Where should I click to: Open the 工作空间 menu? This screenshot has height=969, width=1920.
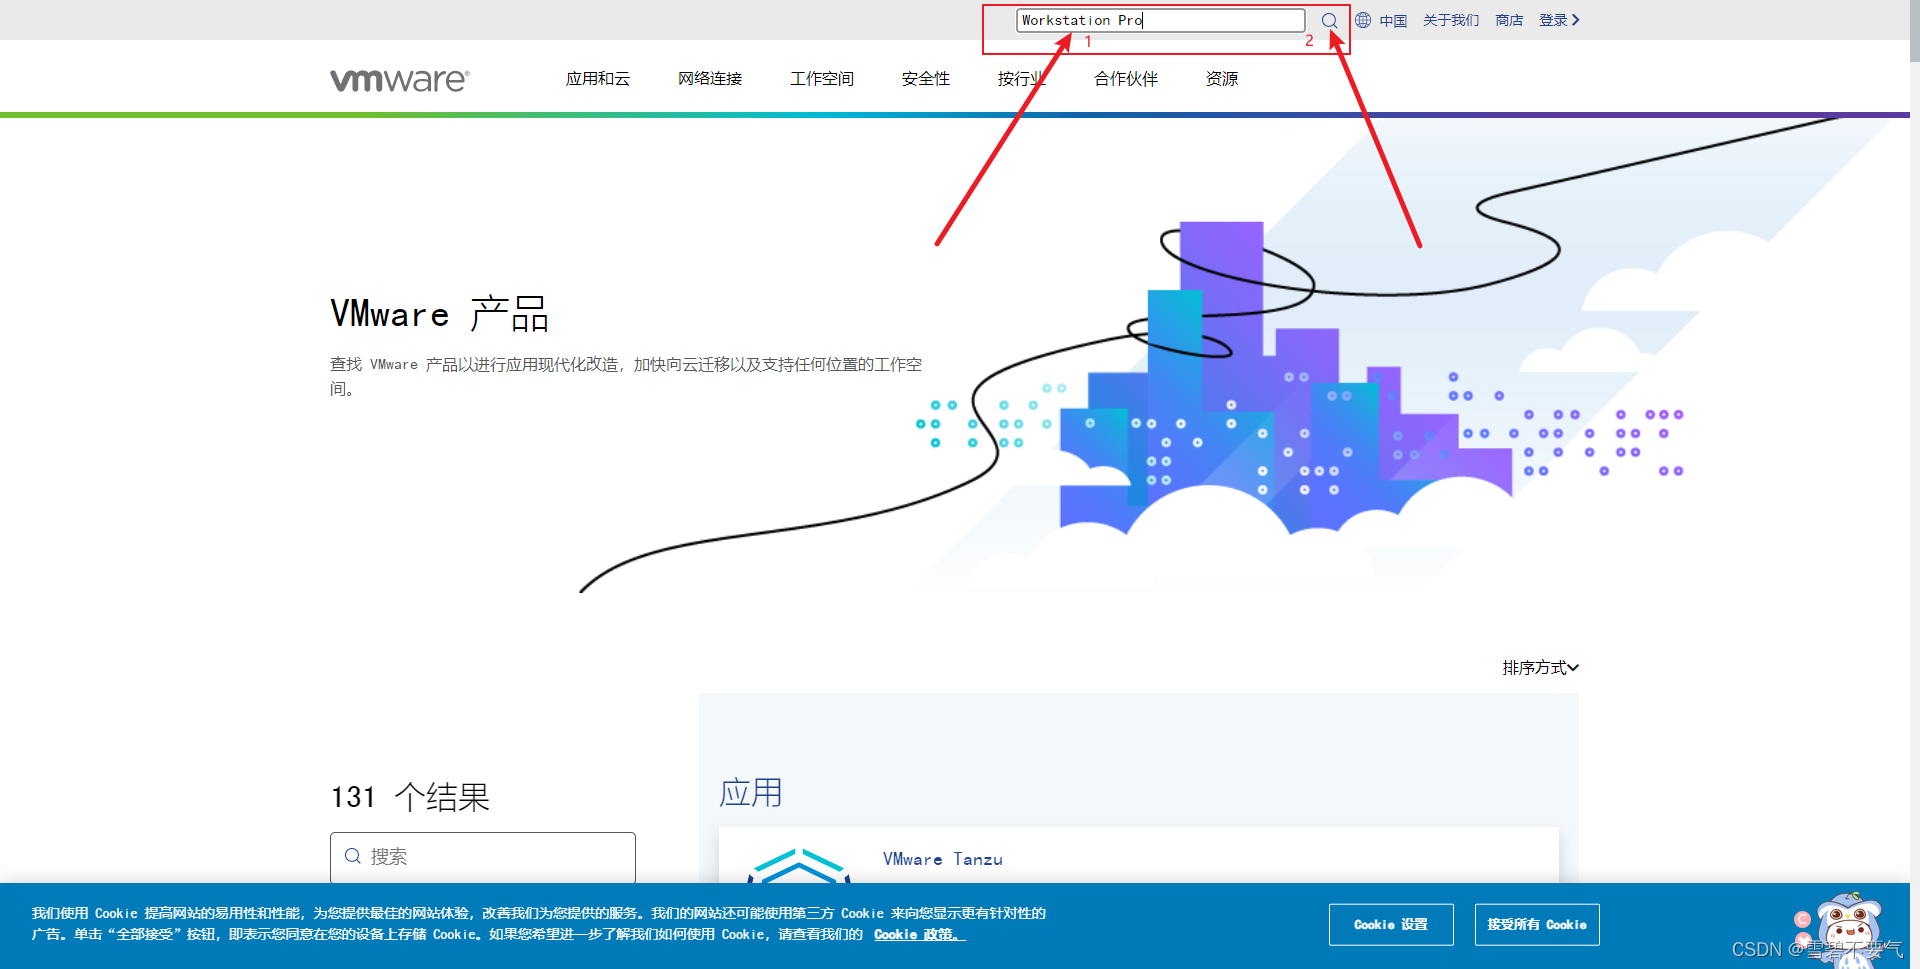click(821, 79)
